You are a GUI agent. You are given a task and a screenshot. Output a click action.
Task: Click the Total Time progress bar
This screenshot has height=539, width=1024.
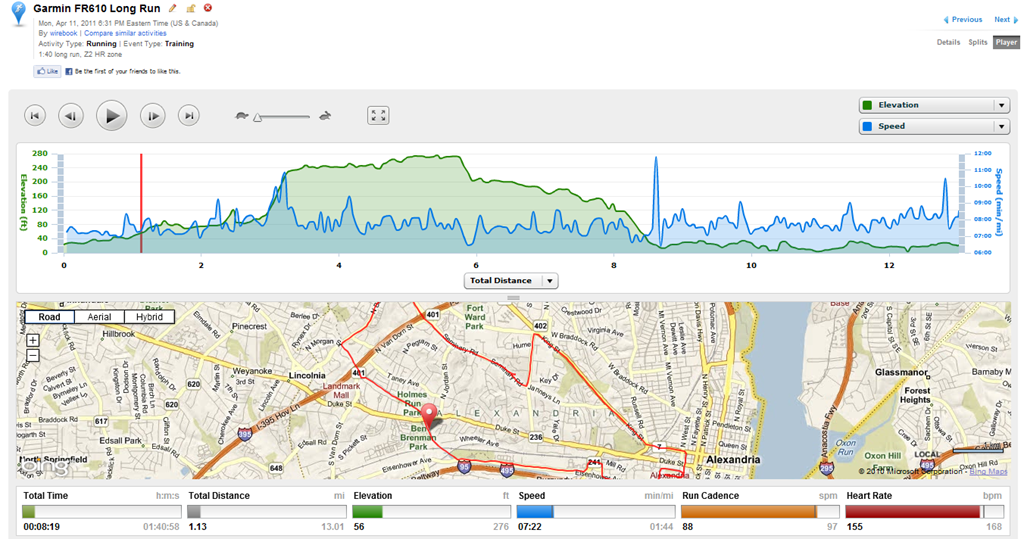point(101,512)
